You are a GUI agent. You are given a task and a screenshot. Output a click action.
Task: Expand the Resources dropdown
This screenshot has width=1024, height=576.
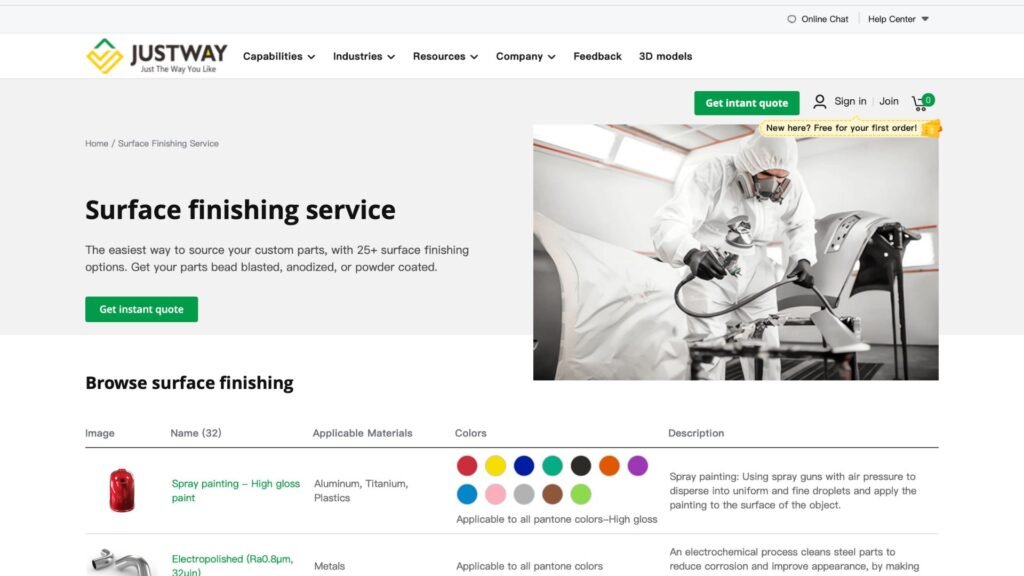(x=445, y=56)
